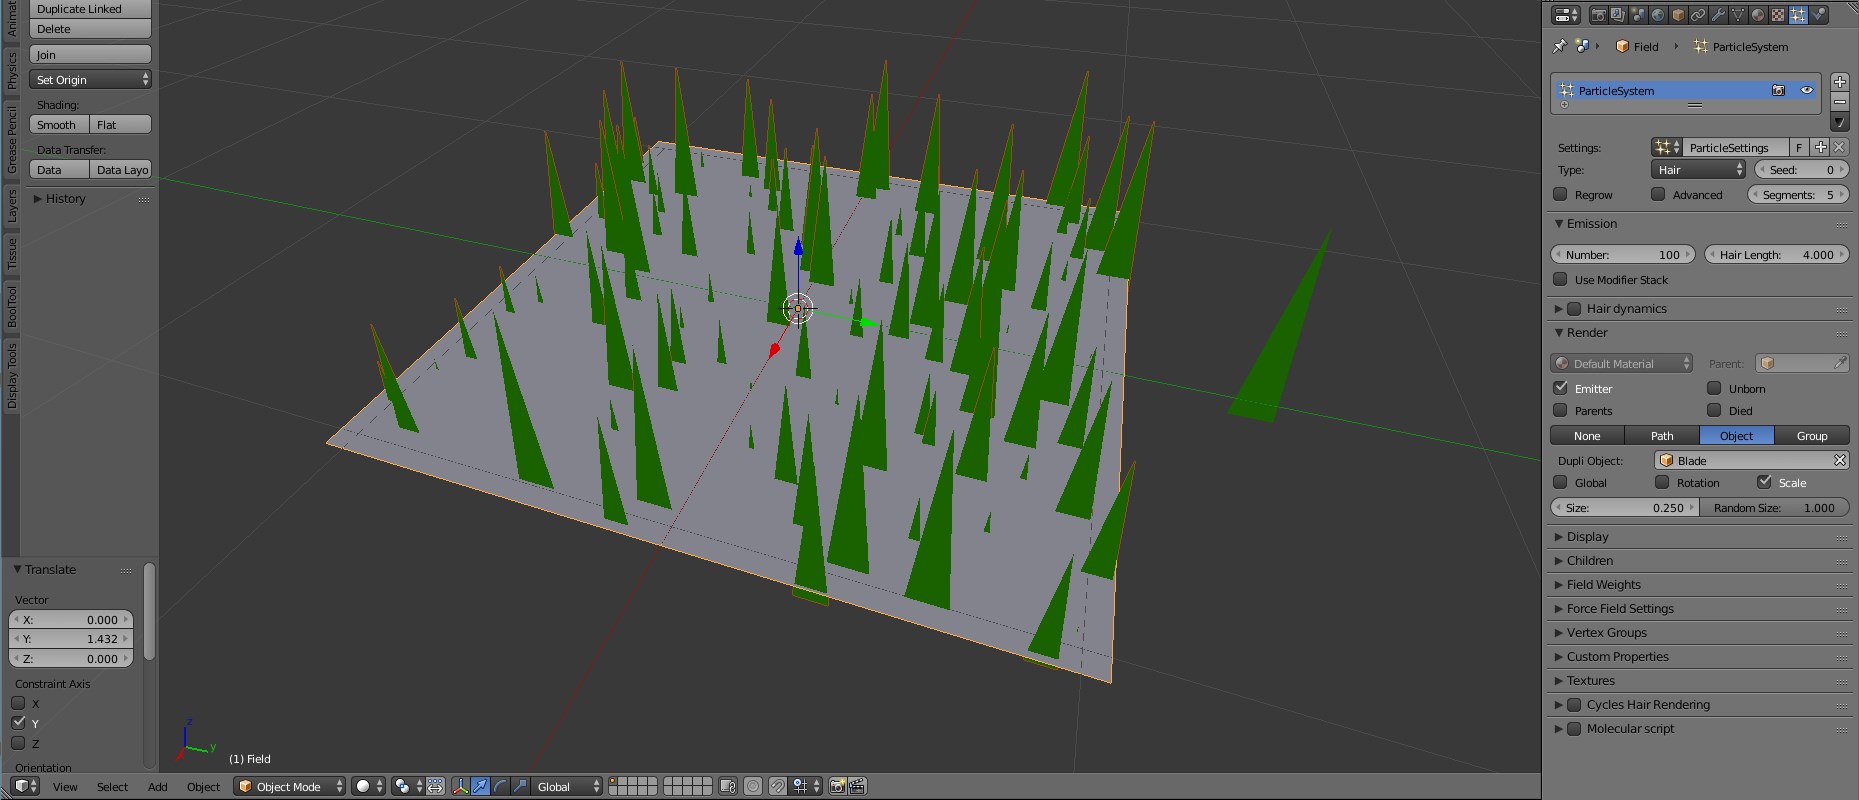The image size is (1859, 800).
Task: Enable the Died checkbox
Action: click(1714, 410)
